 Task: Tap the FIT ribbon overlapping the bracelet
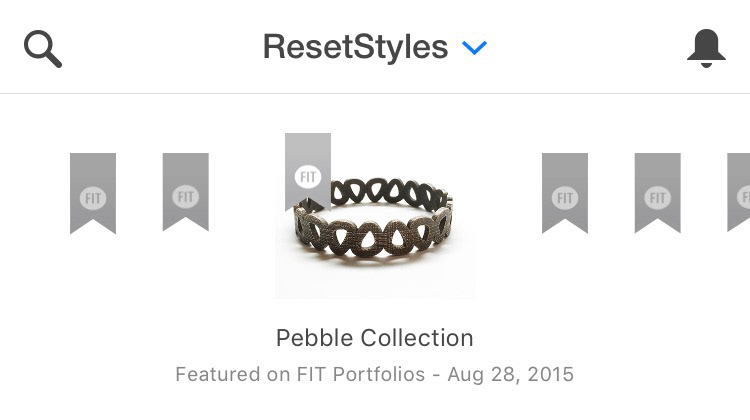308,172
